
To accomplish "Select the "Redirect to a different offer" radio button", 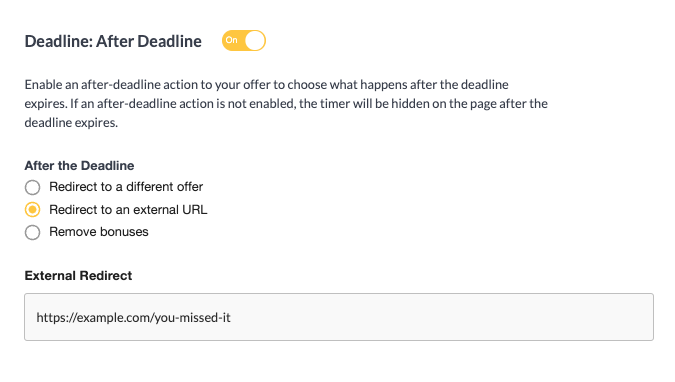I will pyautogui.click(x=32, y=187).
